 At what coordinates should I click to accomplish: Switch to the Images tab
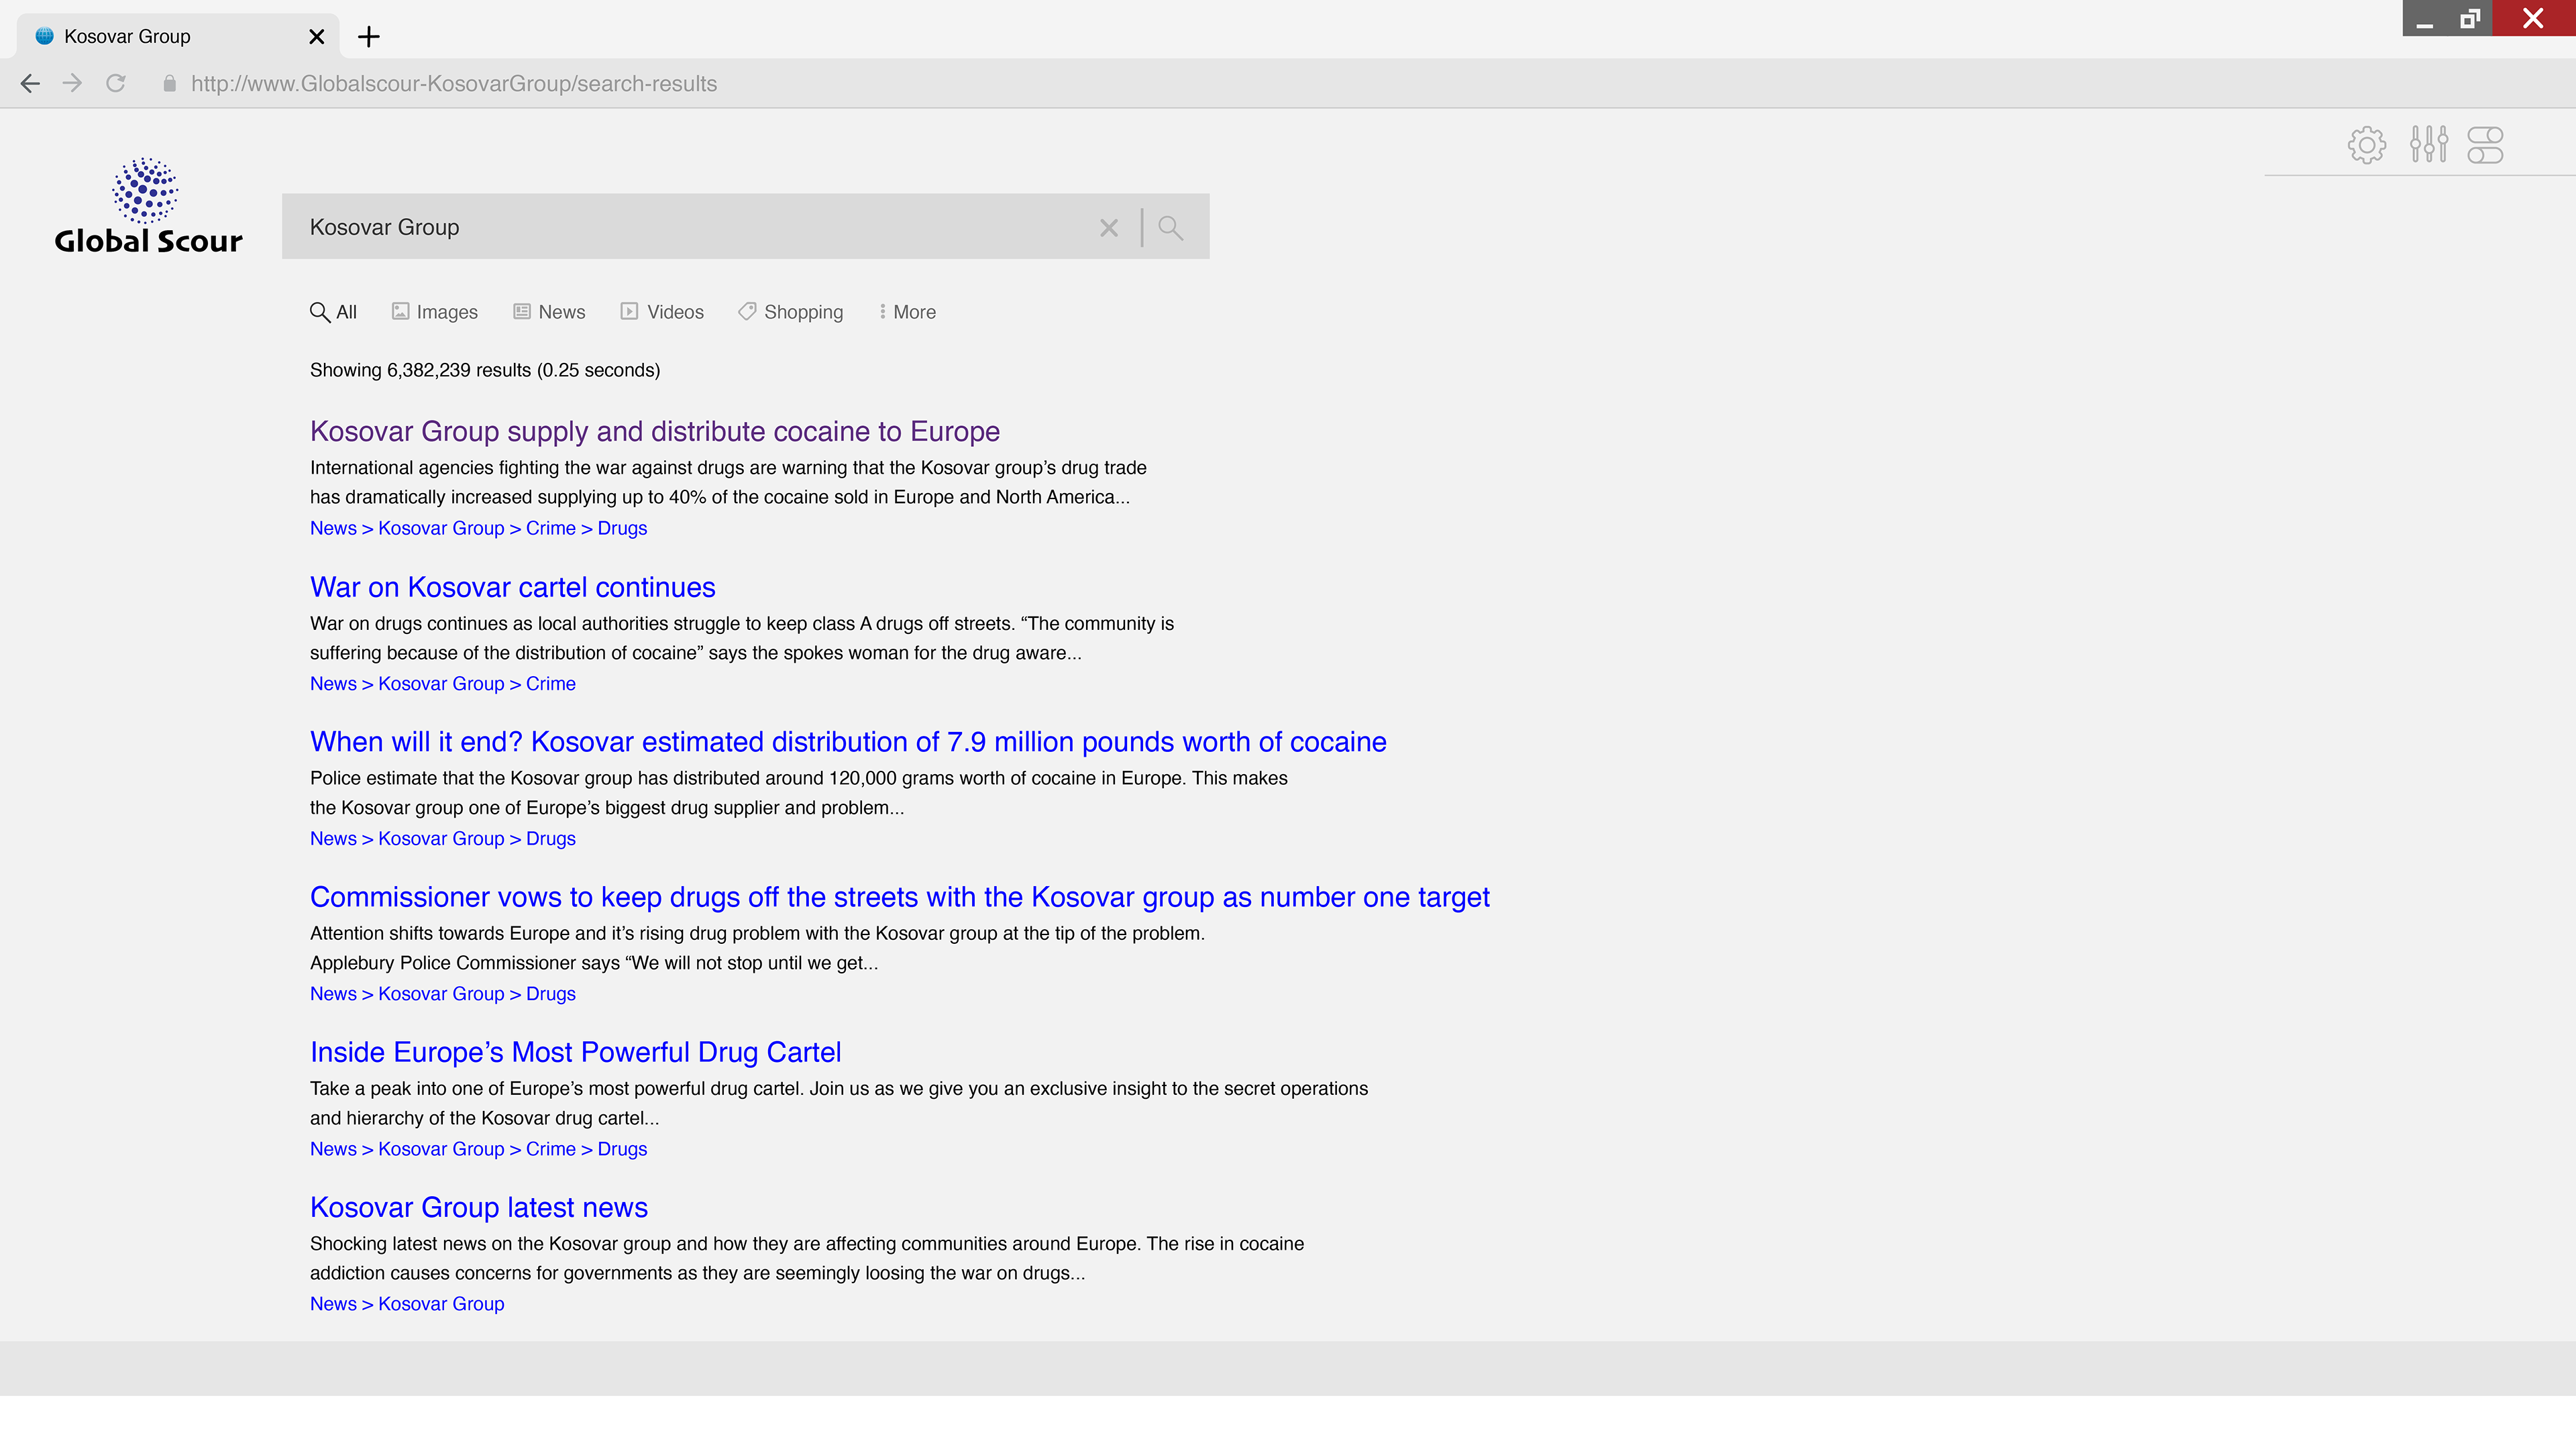click(435, 312)
